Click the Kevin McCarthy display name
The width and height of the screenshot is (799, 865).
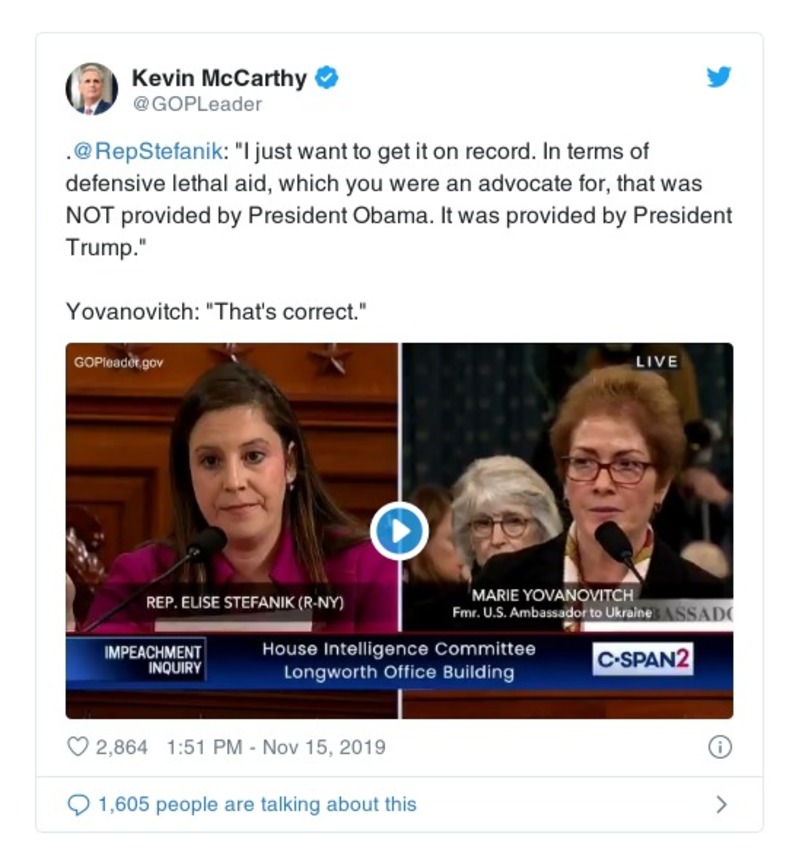coord(221,77)
